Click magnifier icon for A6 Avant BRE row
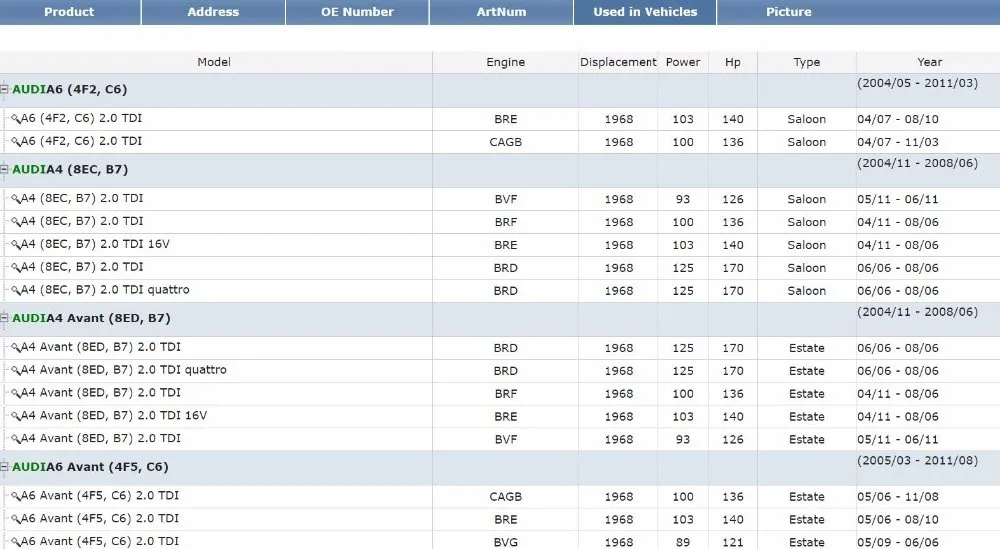Screen dimensions: 1000x549 (x=16, y=519)
